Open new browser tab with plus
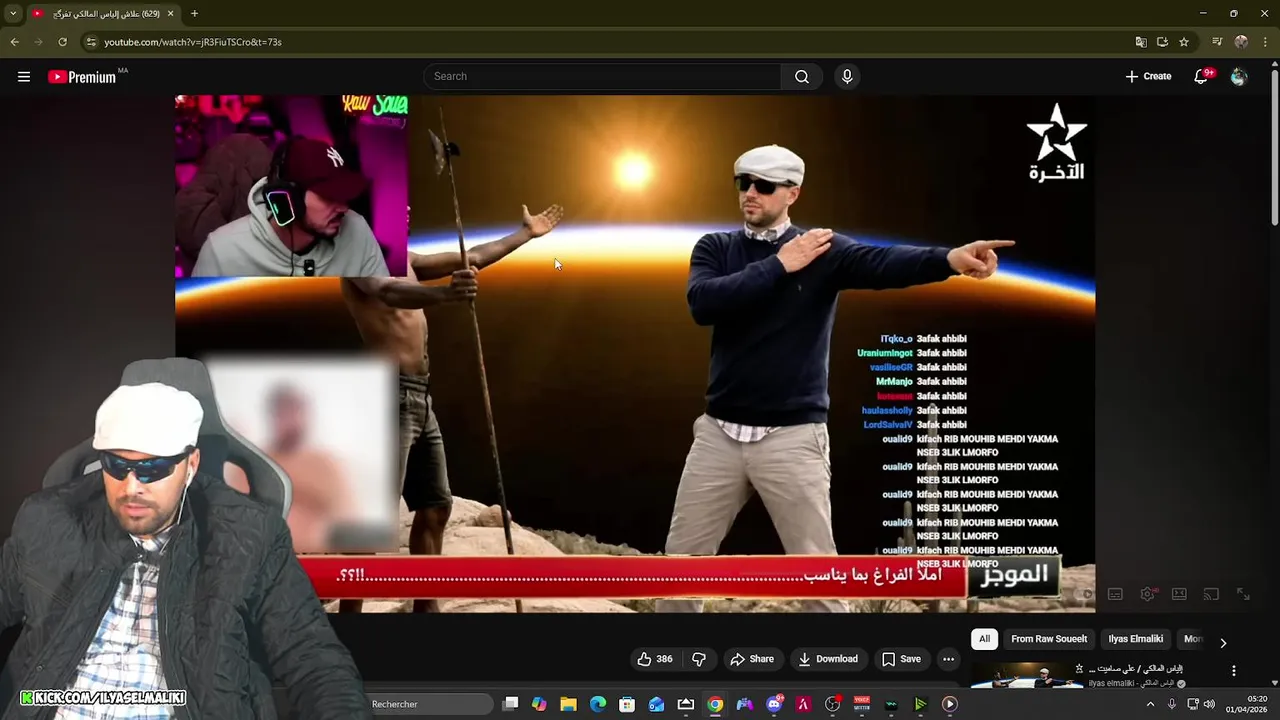This screenshot has height=720, width=1280. (194, 14)
